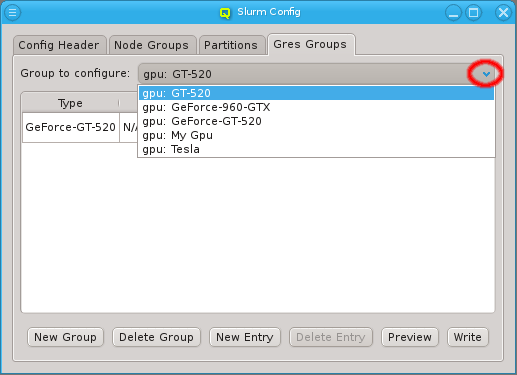Add a row with New Entry button
Viewport: 517px width, 375px height.
click(245, 337)
